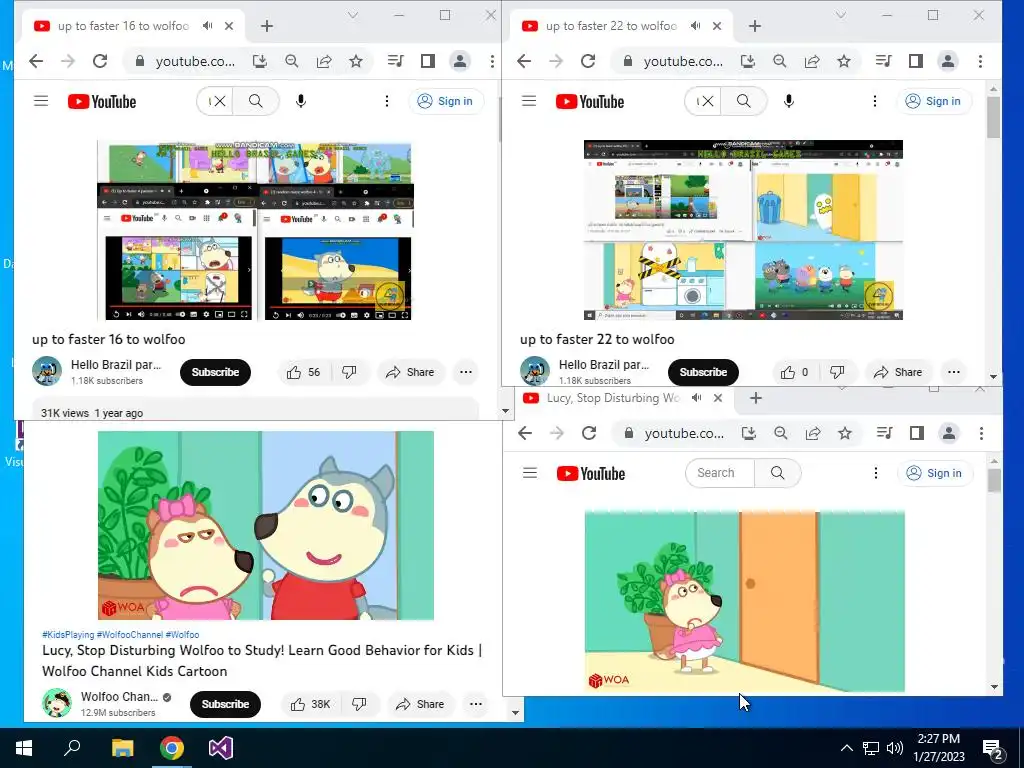Open new tab in 'up to faster 16' window
This screenshot has width=1024, height=768.
pyautogui.click(x=266, y=26)
